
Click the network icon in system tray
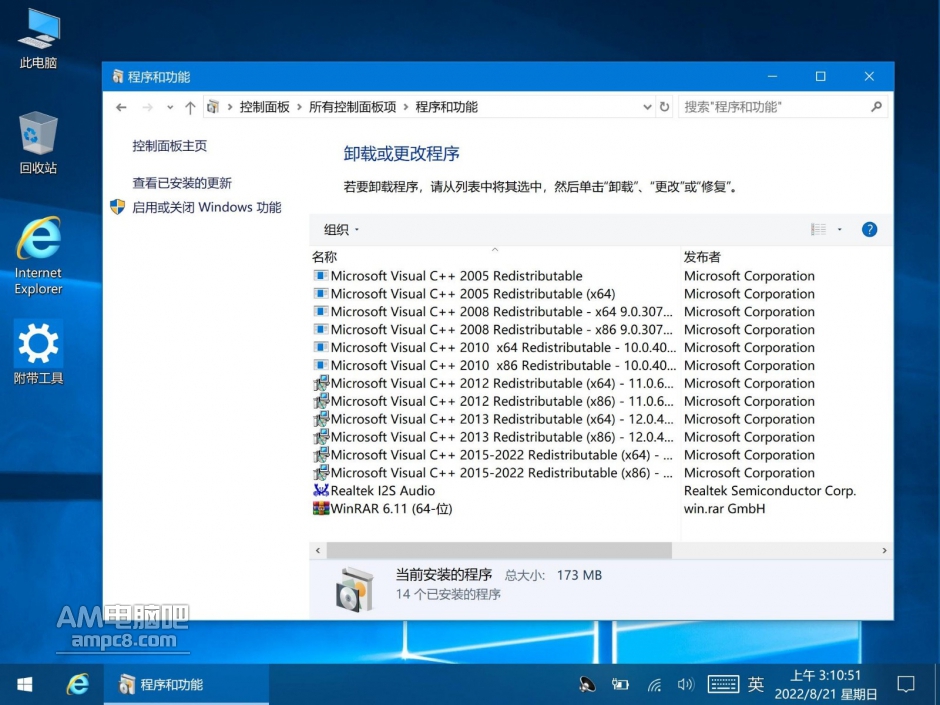tap(654, 684)
